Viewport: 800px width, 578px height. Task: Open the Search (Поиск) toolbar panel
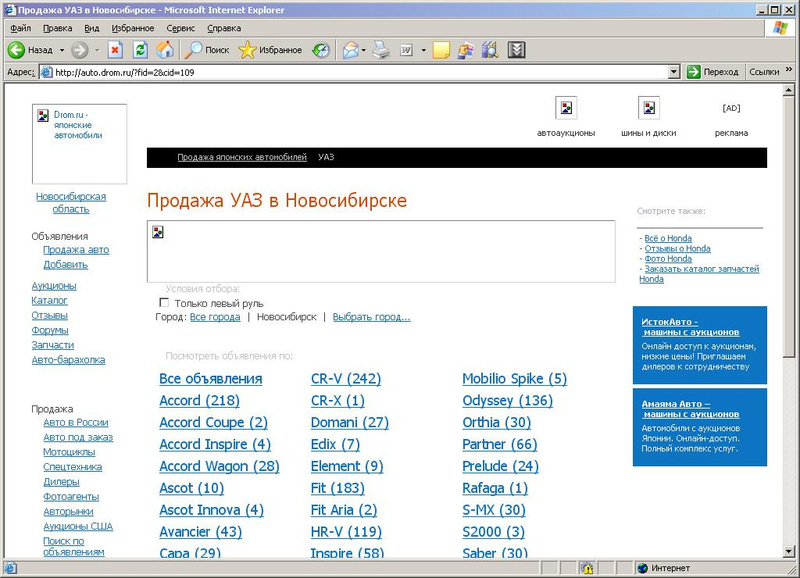click(207, 49)
